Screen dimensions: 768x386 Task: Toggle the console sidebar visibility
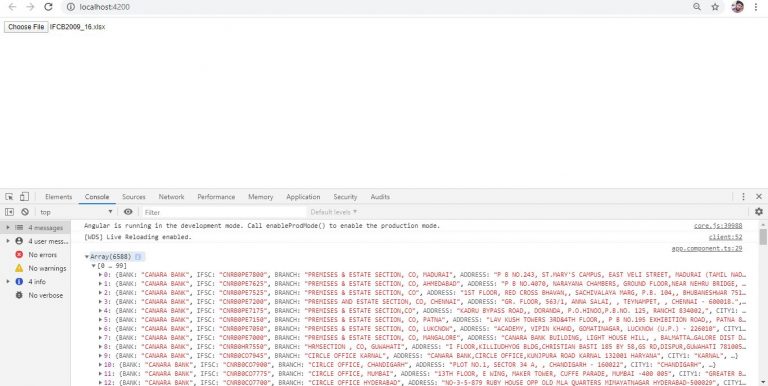9,212
